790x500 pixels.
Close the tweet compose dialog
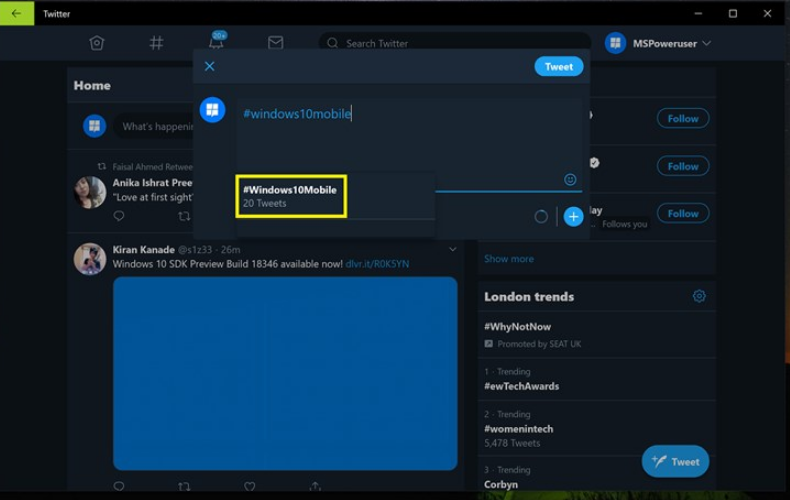point(210,67)
